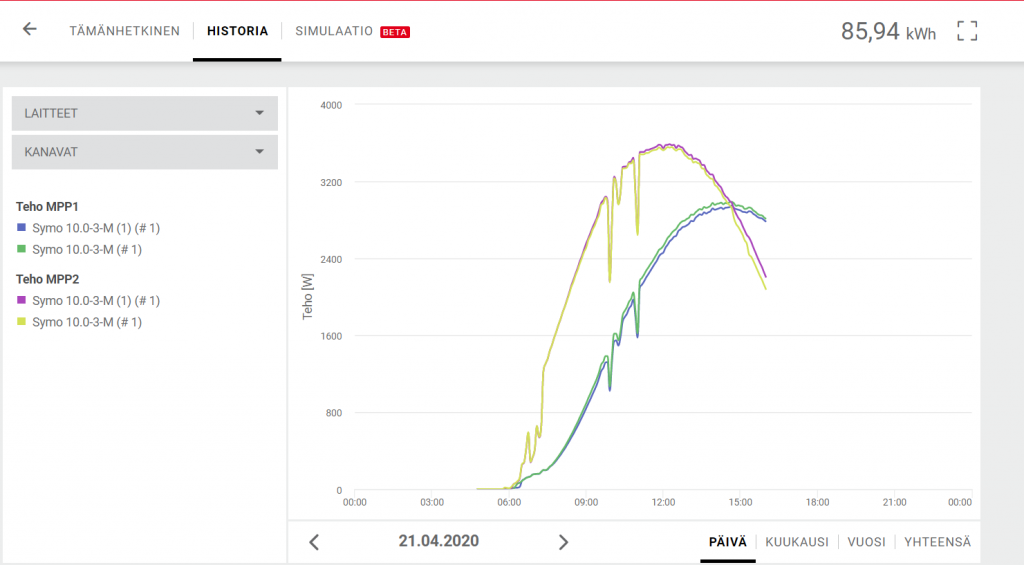Go to previous day with left chevron
This screenshot has height=565, width=1024.
click(x=314, y=542)
